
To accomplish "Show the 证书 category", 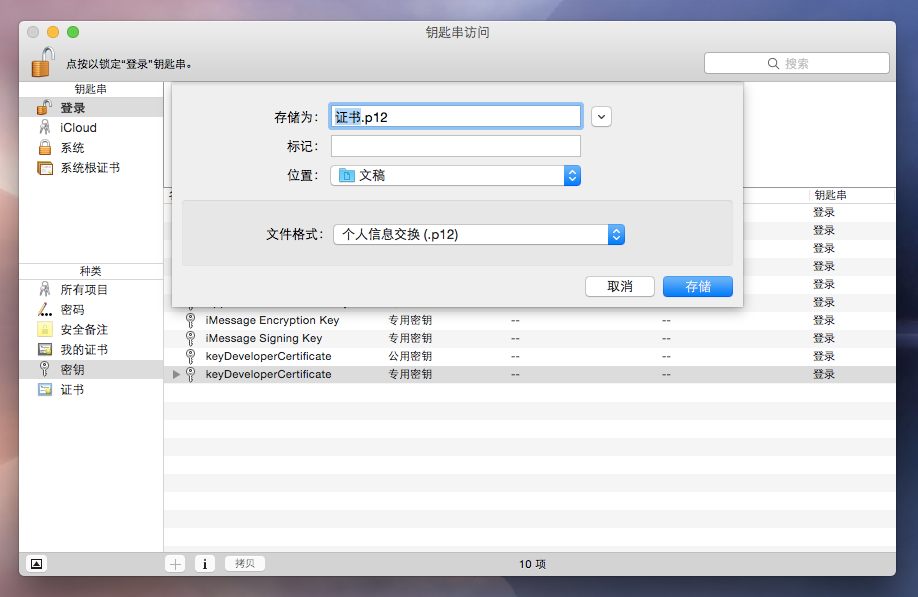I will tap(91, 389).
